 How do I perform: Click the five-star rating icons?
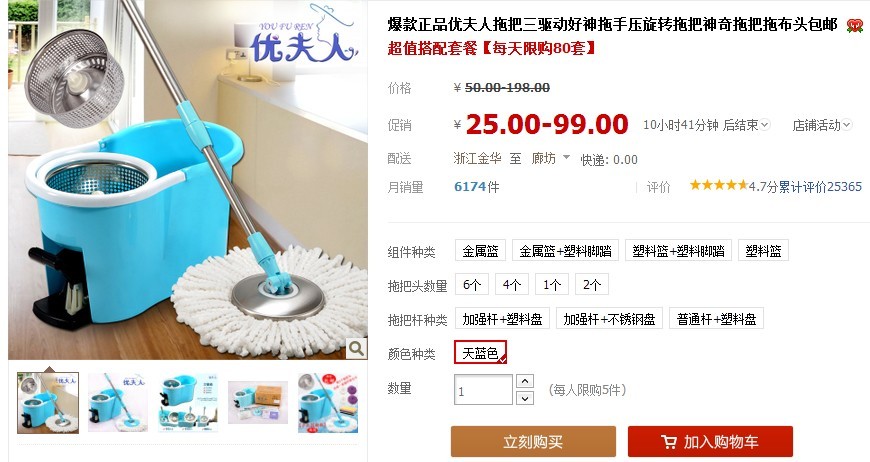pos(719,185)
